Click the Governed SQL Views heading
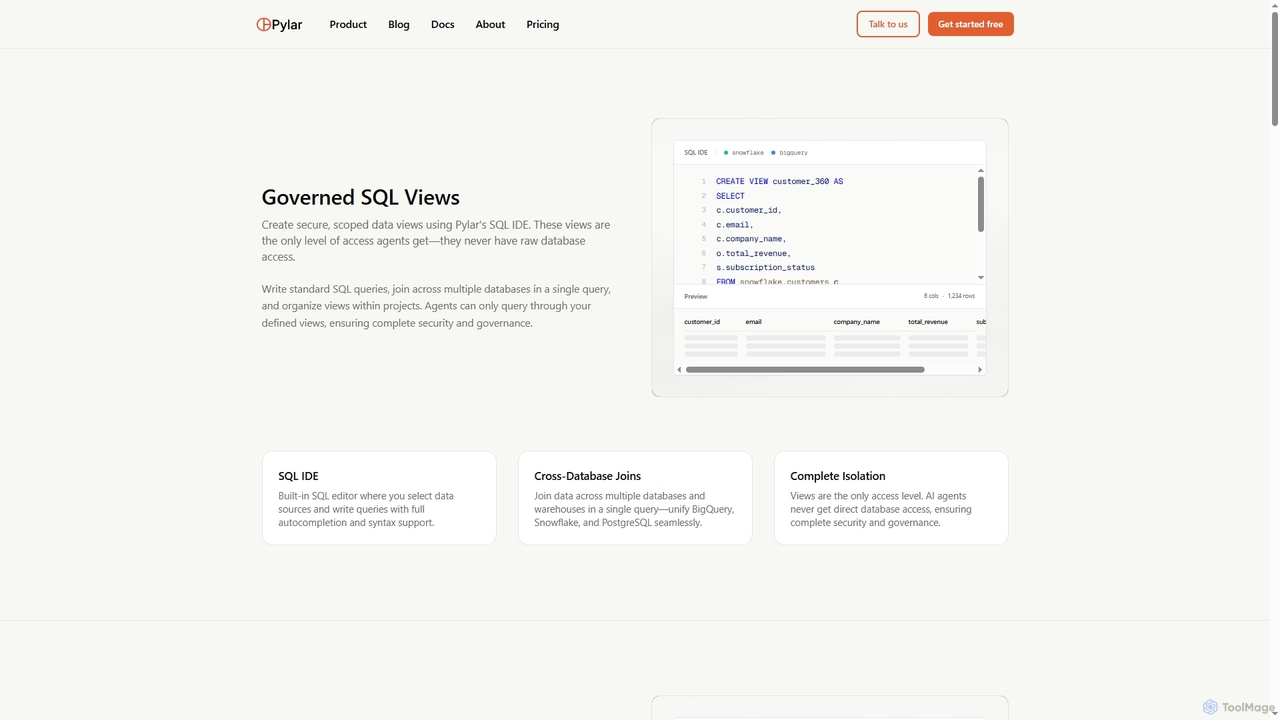This screenshot has height=720, width=1280. [x=361, y=197]
